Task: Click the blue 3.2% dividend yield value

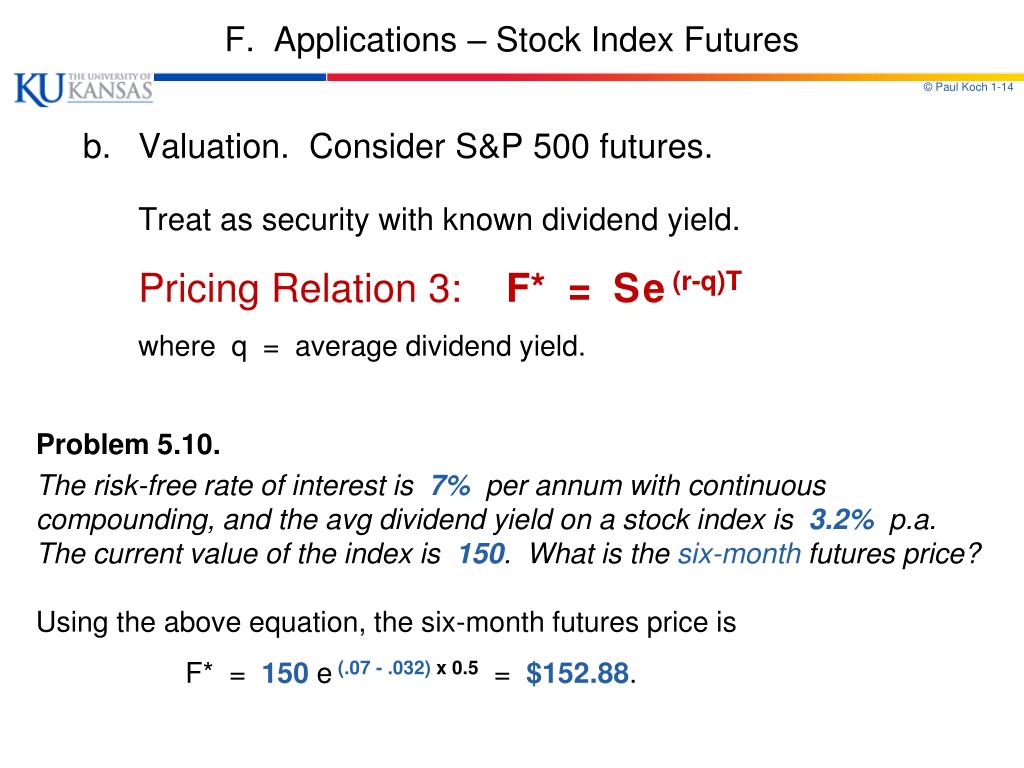Action: [x=842, y=520]
